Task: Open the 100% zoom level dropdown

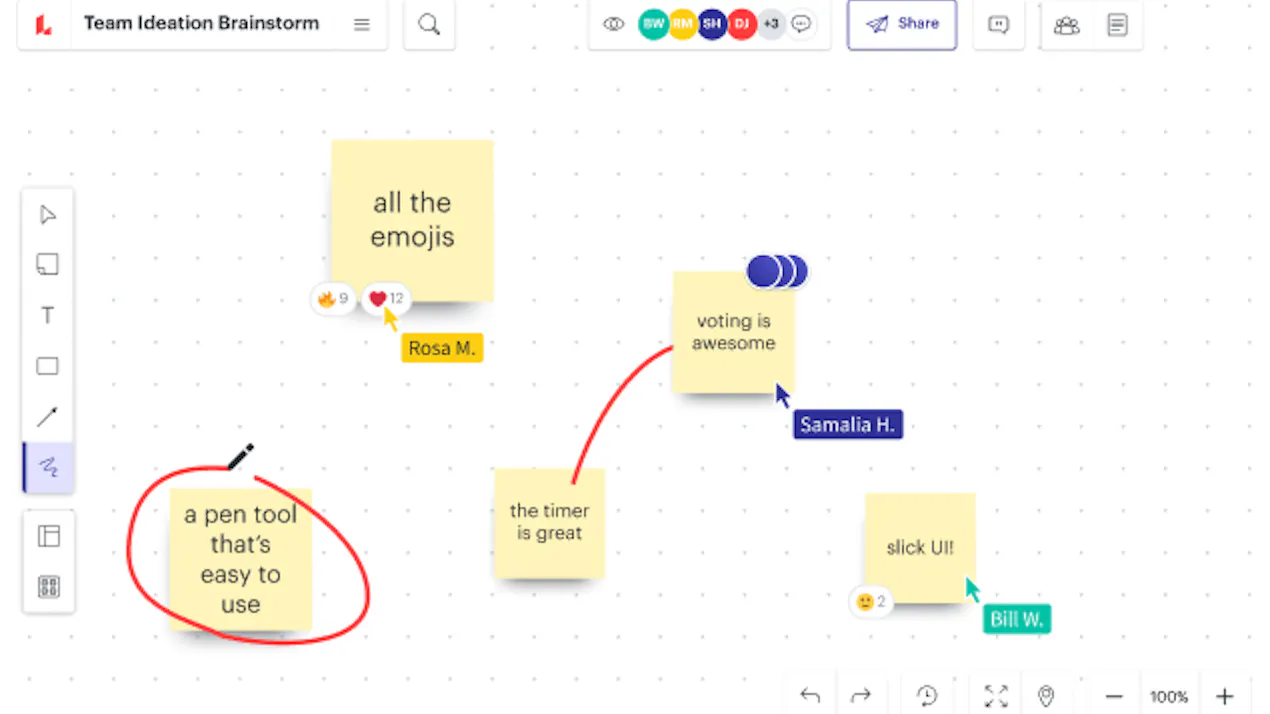Action: (x=1169, y=697)
